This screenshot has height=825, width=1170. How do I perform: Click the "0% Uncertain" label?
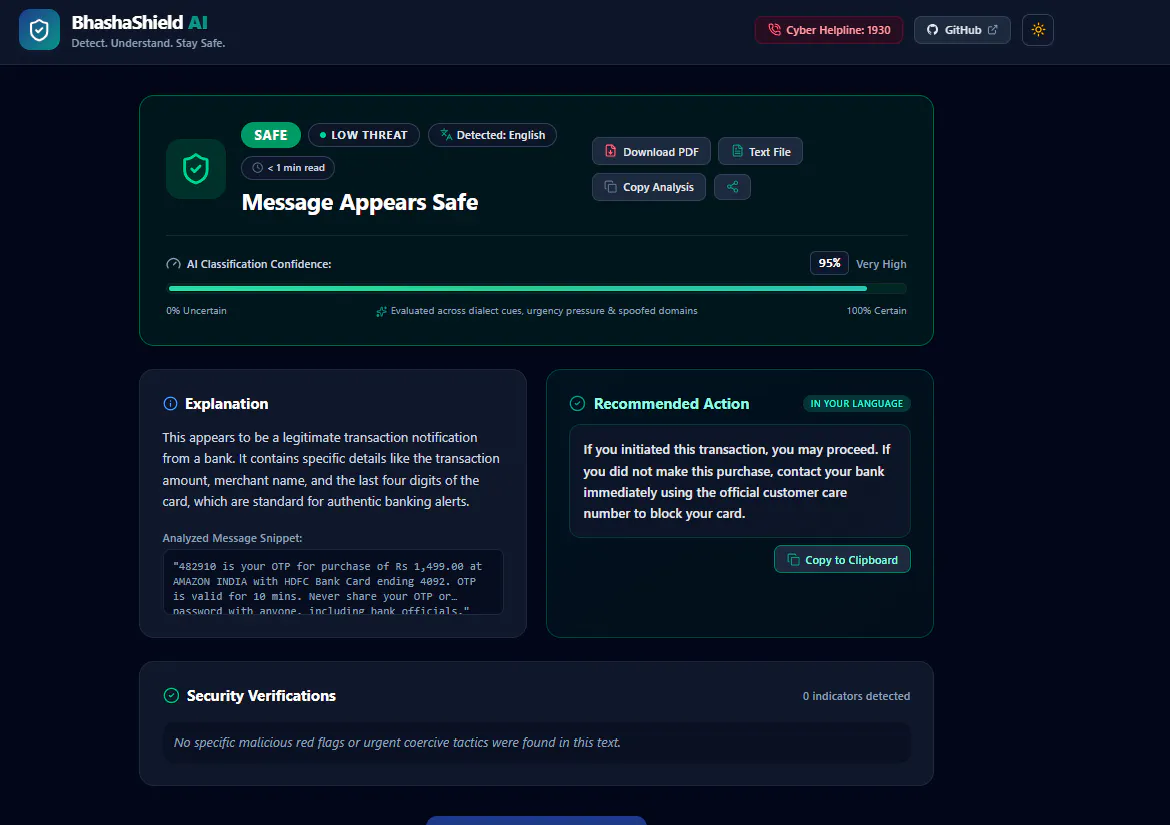(196, 310)
